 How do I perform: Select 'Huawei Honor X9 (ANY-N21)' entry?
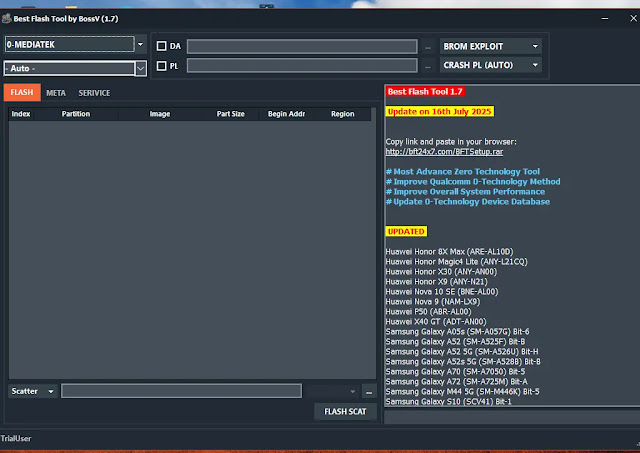pos(437,282)
